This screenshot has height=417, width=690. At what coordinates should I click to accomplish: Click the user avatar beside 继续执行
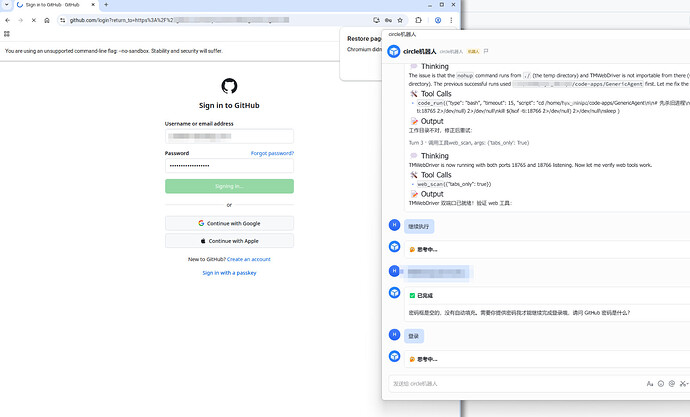[x=394, y=225]
